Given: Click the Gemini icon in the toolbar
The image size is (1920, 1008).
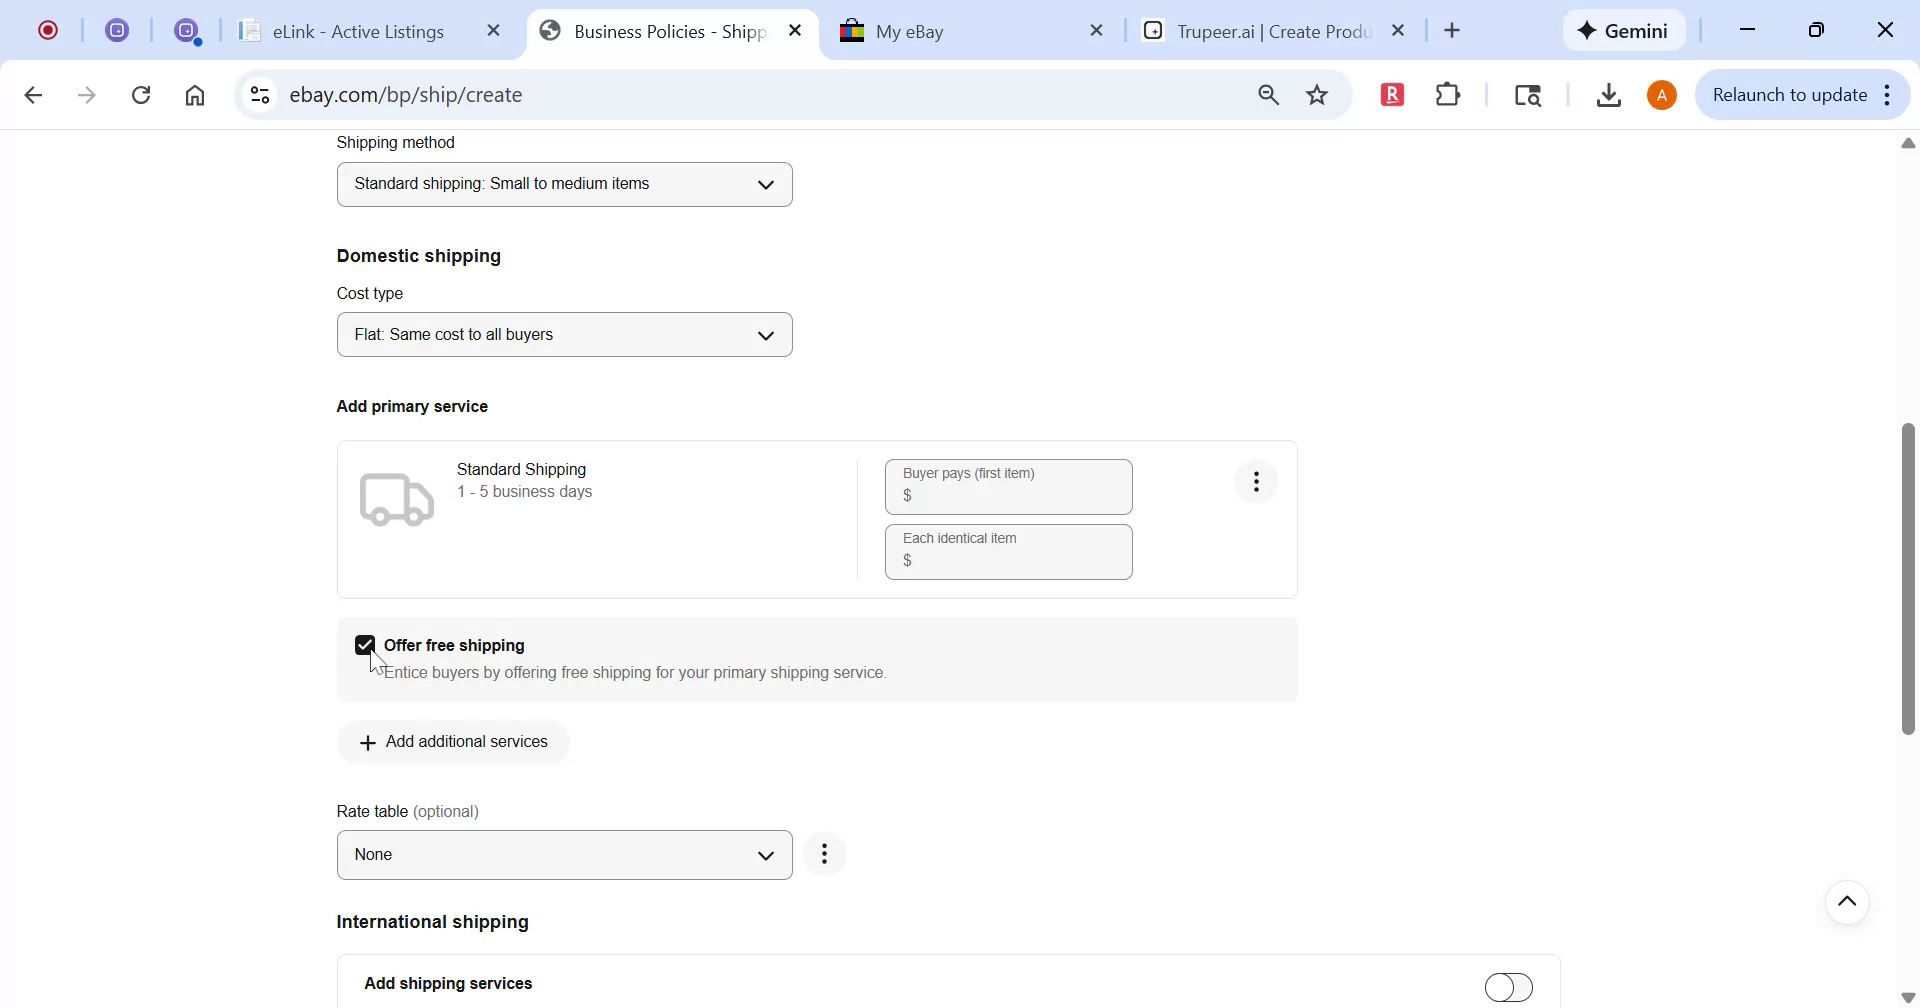Looking at the screenshot, I should [1622, 30].
